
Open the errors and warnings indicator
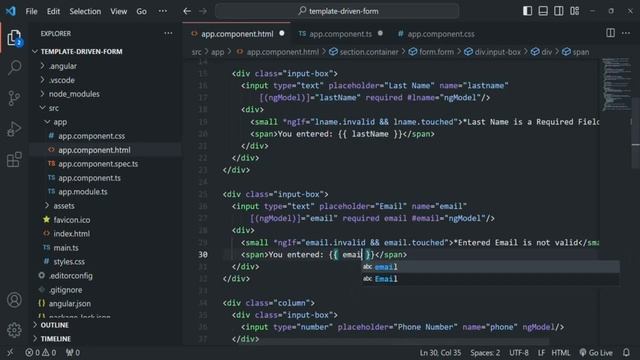(x=40, y=352)
